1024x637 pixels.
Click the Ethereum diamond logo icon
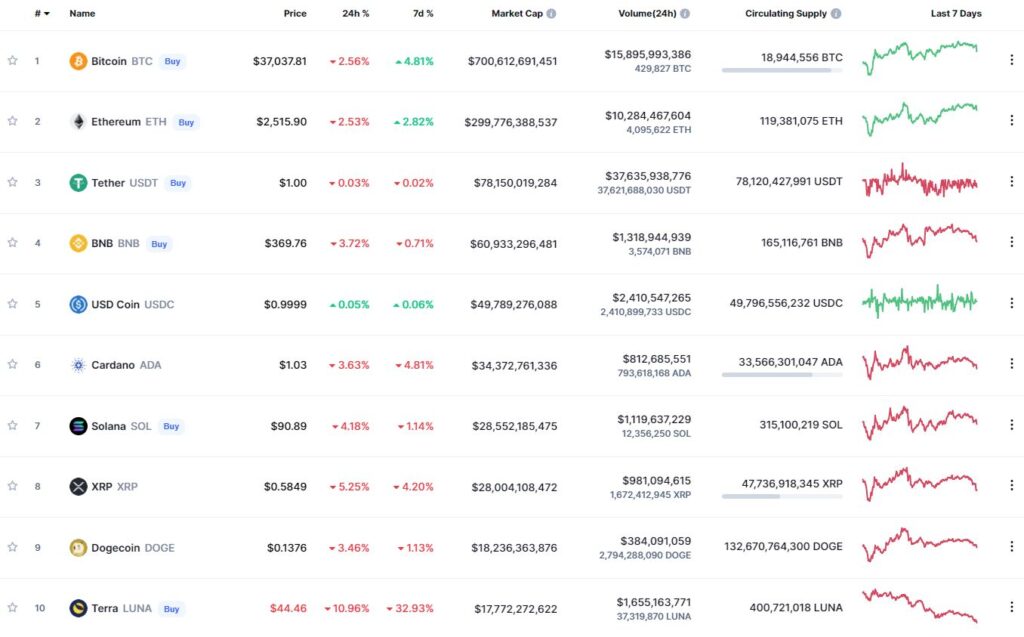[78, 122]
